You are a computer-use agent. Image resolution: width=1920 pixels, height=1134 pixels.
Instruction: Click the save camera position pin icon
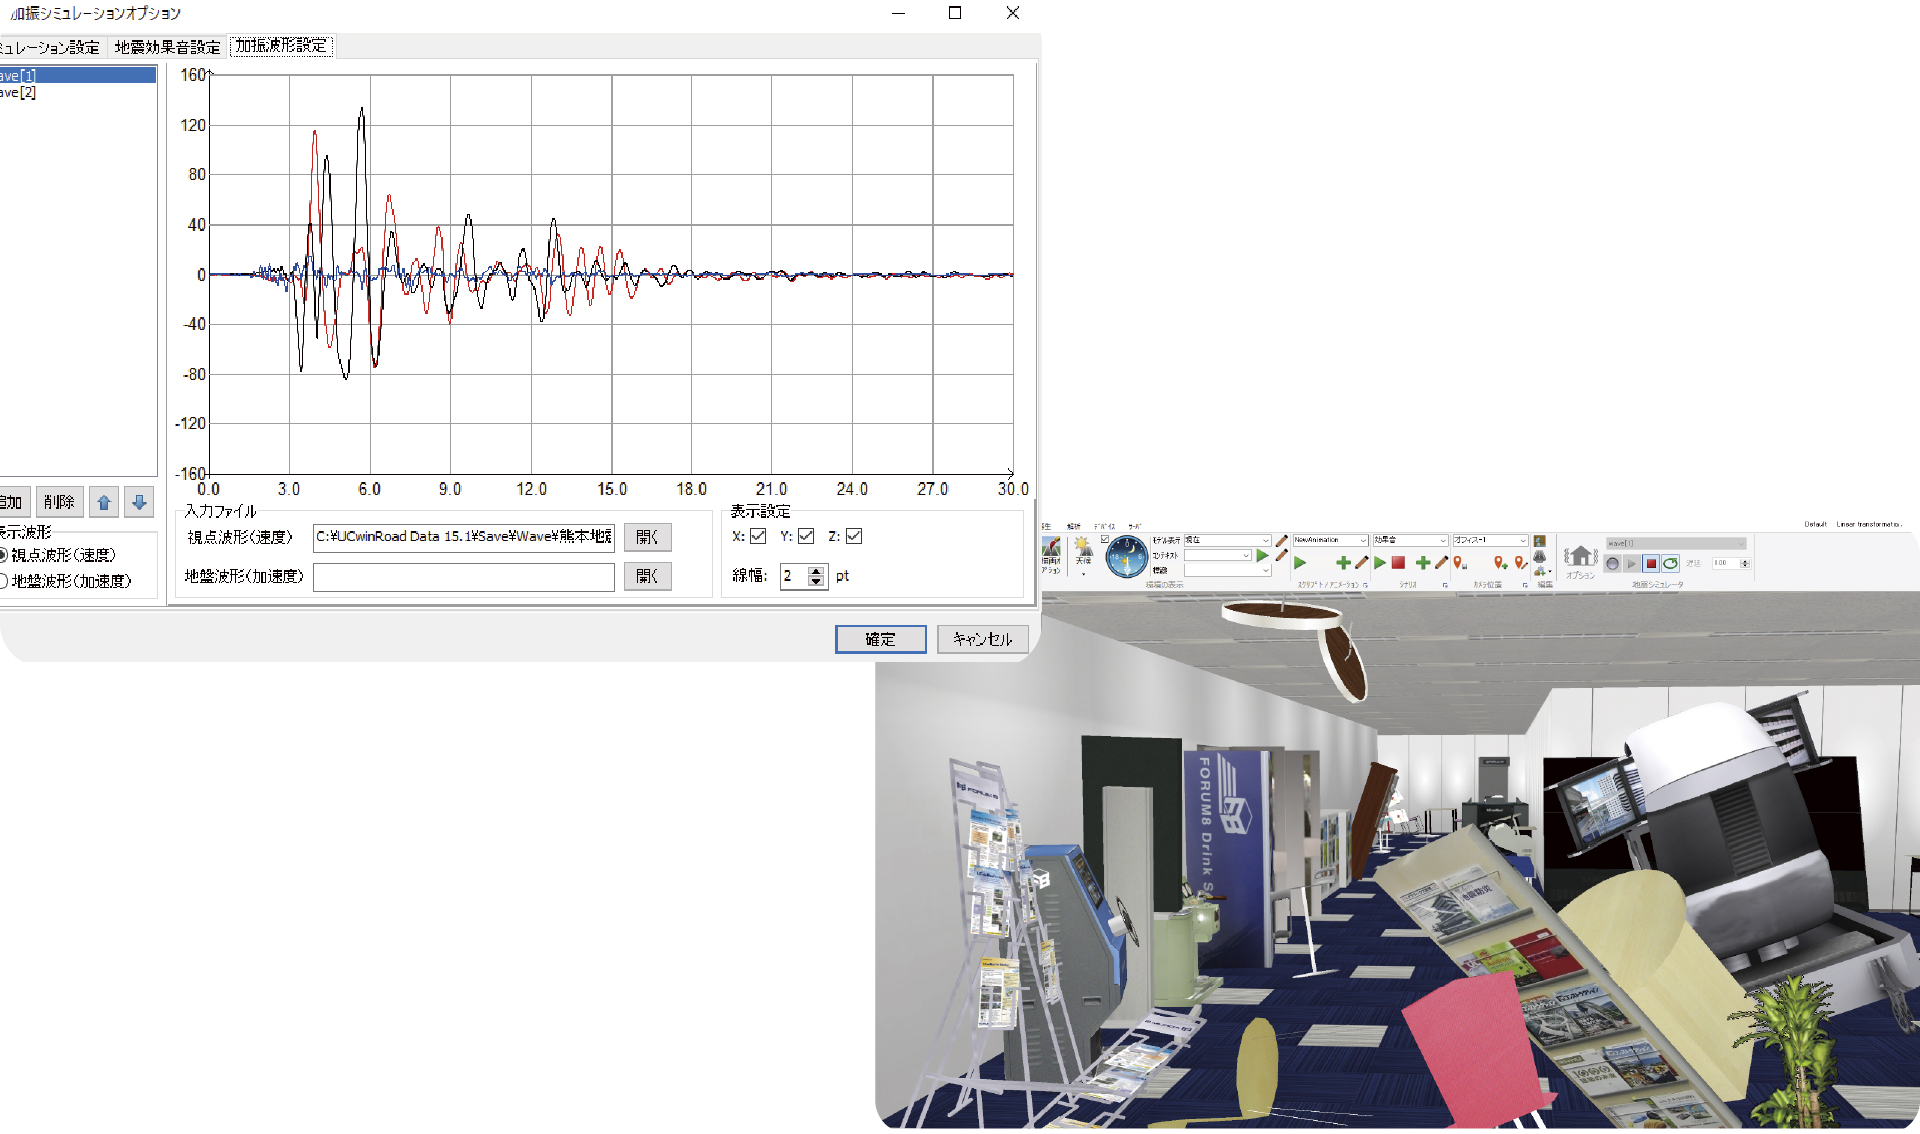click(x=1460, y=563)
